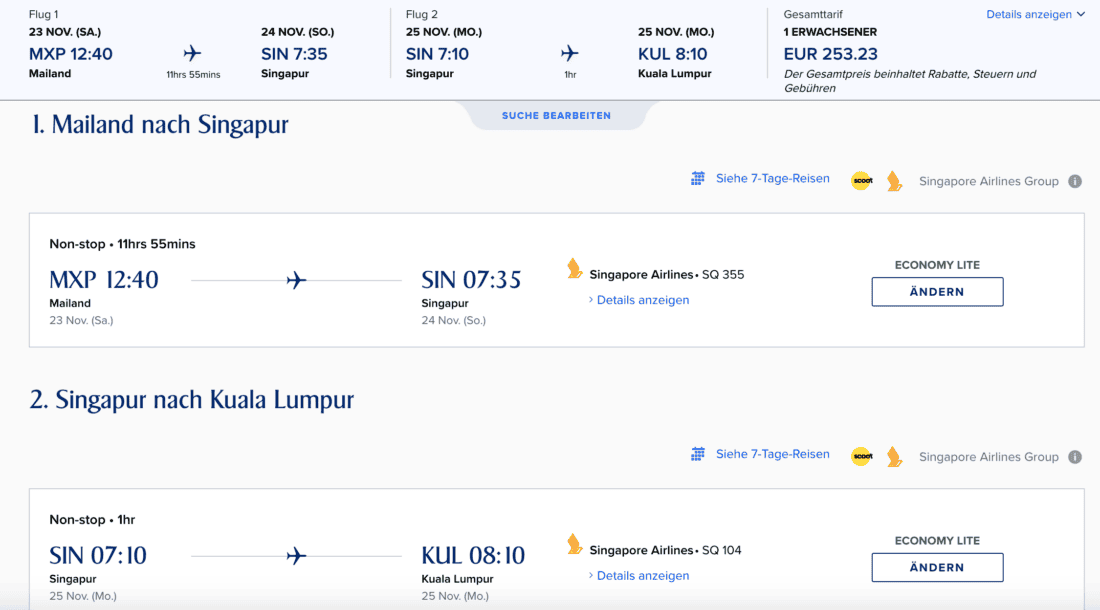Viewport: 1100px width, 610px height.
Task: Expand 'Details anzeigen' for flight SQ 104
Action: coord(642,576)
